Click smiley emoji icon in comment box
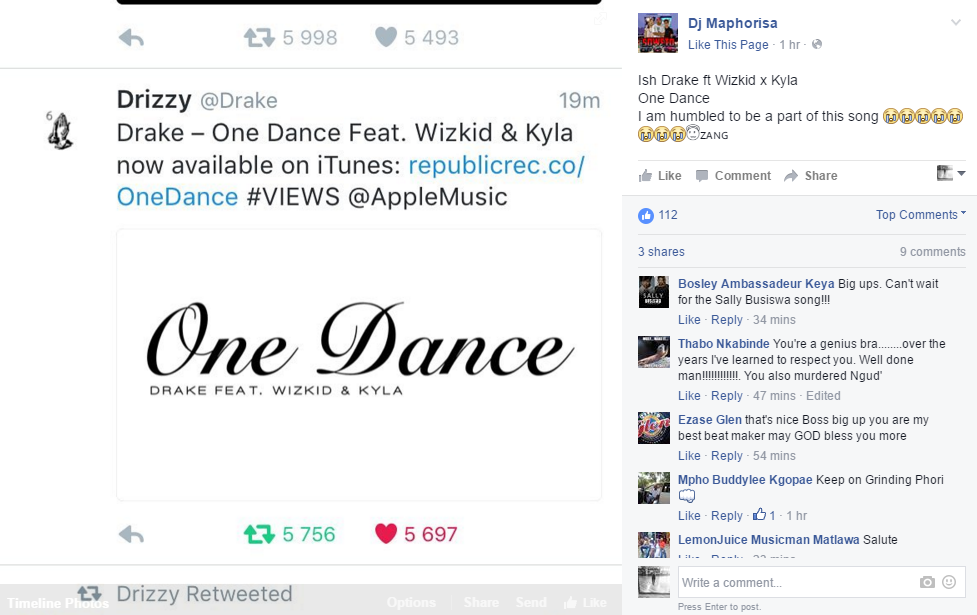This screenshot has height=615, width=977. (x=949, y=582)
